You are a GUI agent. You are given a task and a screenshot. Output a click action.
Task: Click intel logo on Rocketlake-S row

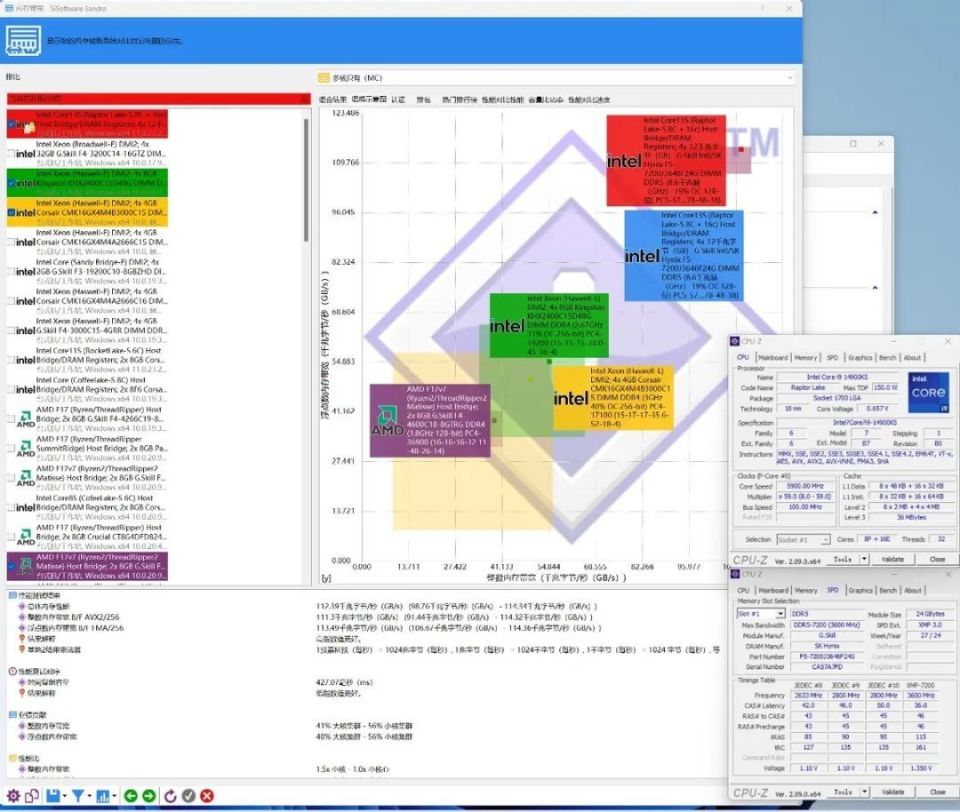(26, 360)
